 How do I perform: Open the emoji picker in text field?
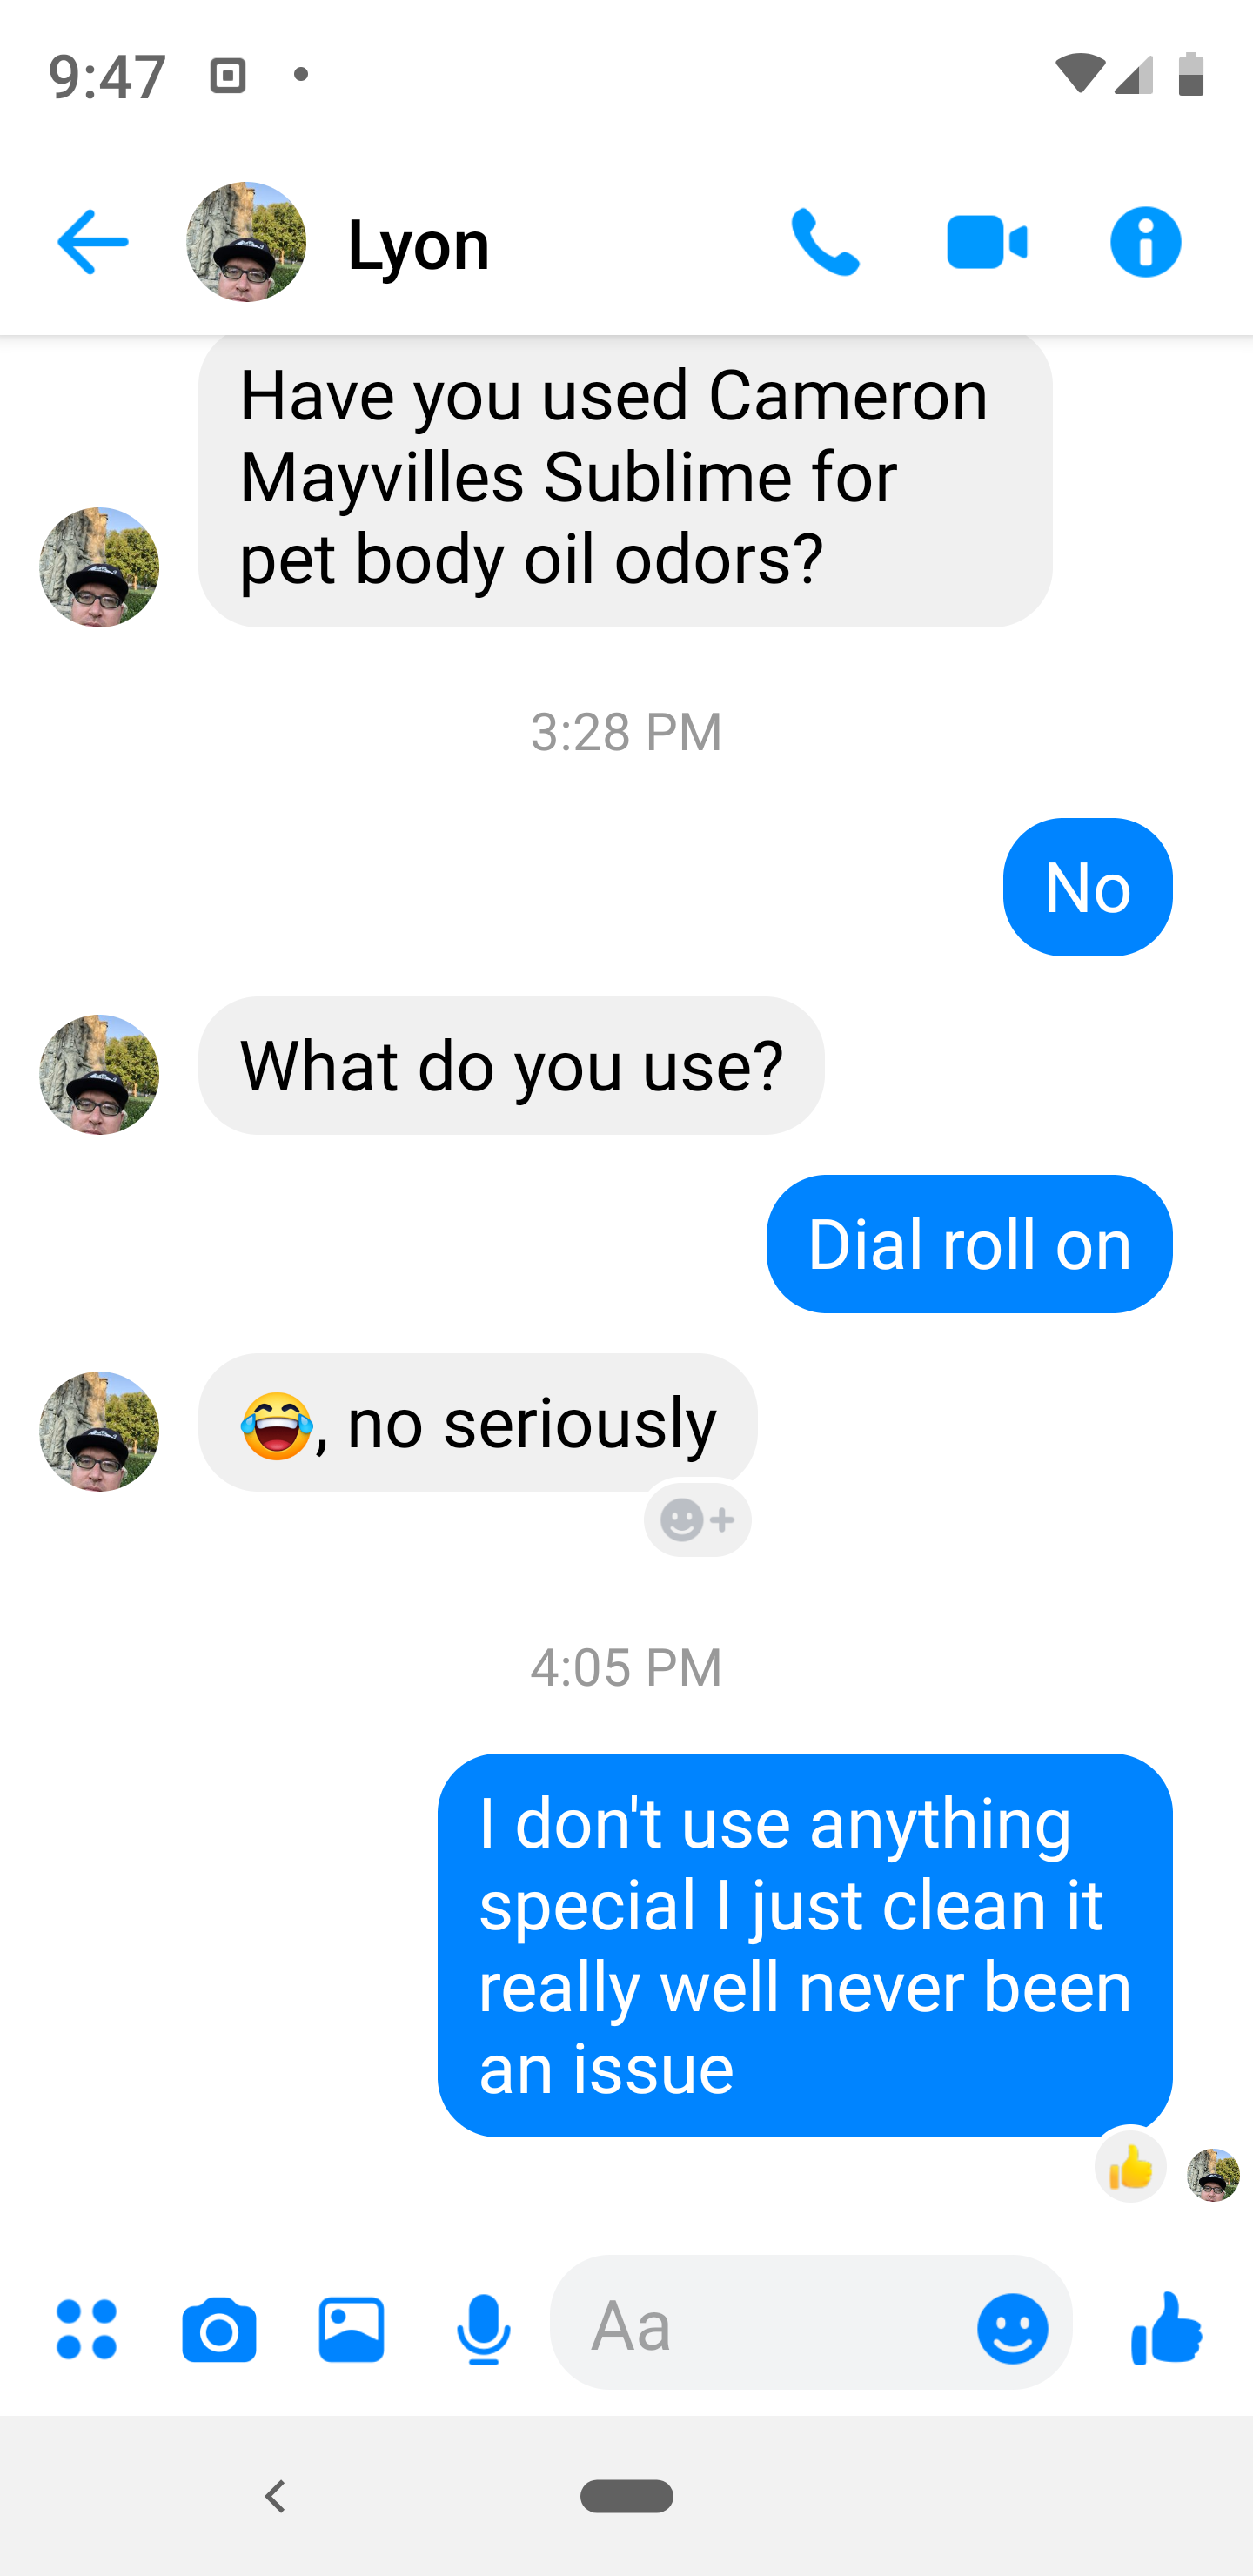point(1012,2329)
